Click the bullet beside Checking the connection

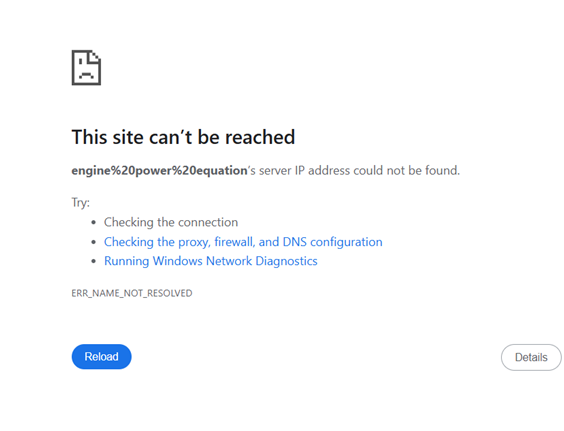click(x=94, y=222)
